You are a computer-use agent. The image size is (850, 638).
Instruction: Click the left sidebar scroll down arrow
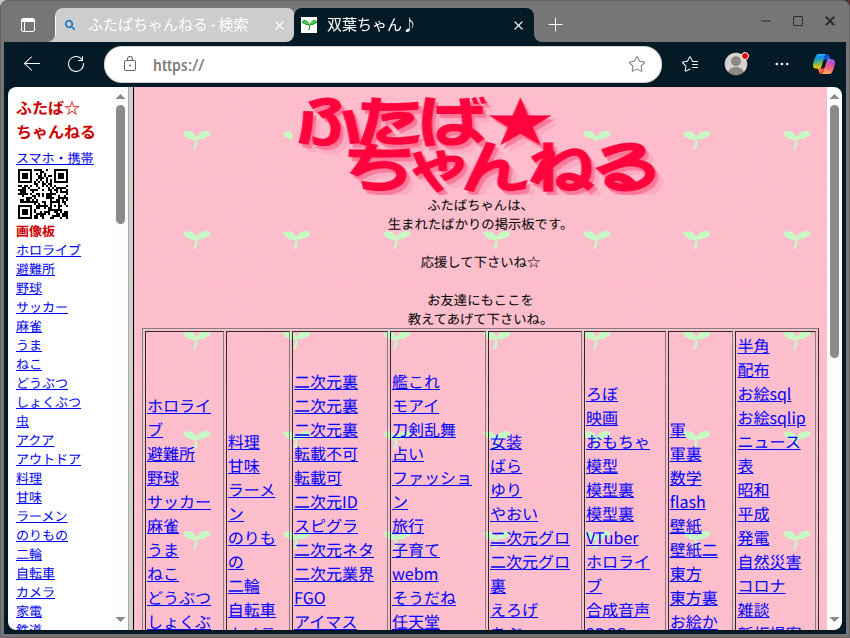[121, 619]
